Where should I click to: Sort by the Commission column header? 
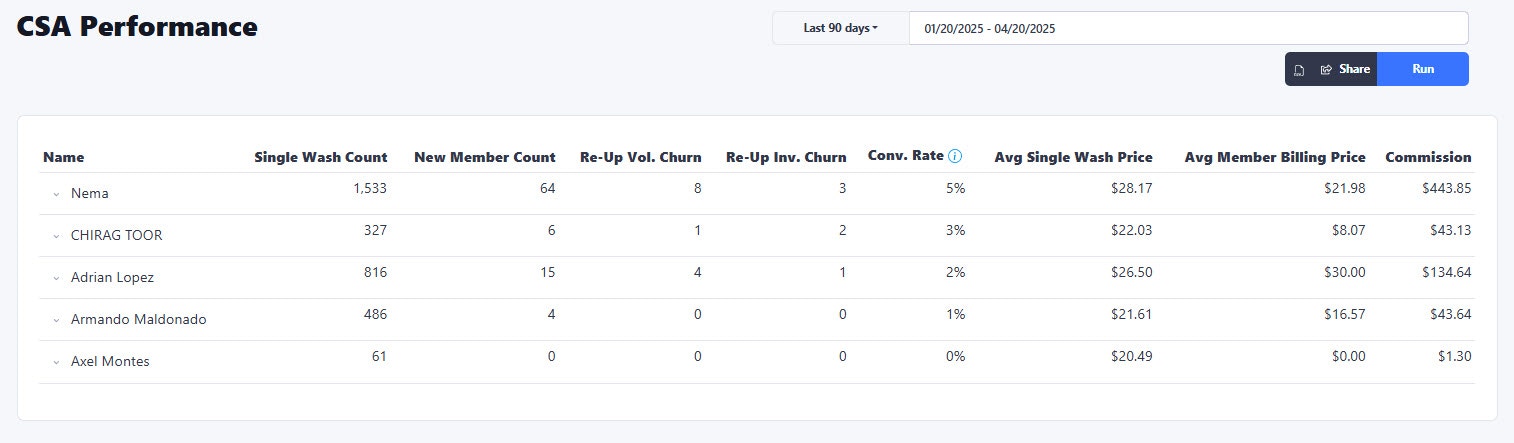[x=1428, y=157]
